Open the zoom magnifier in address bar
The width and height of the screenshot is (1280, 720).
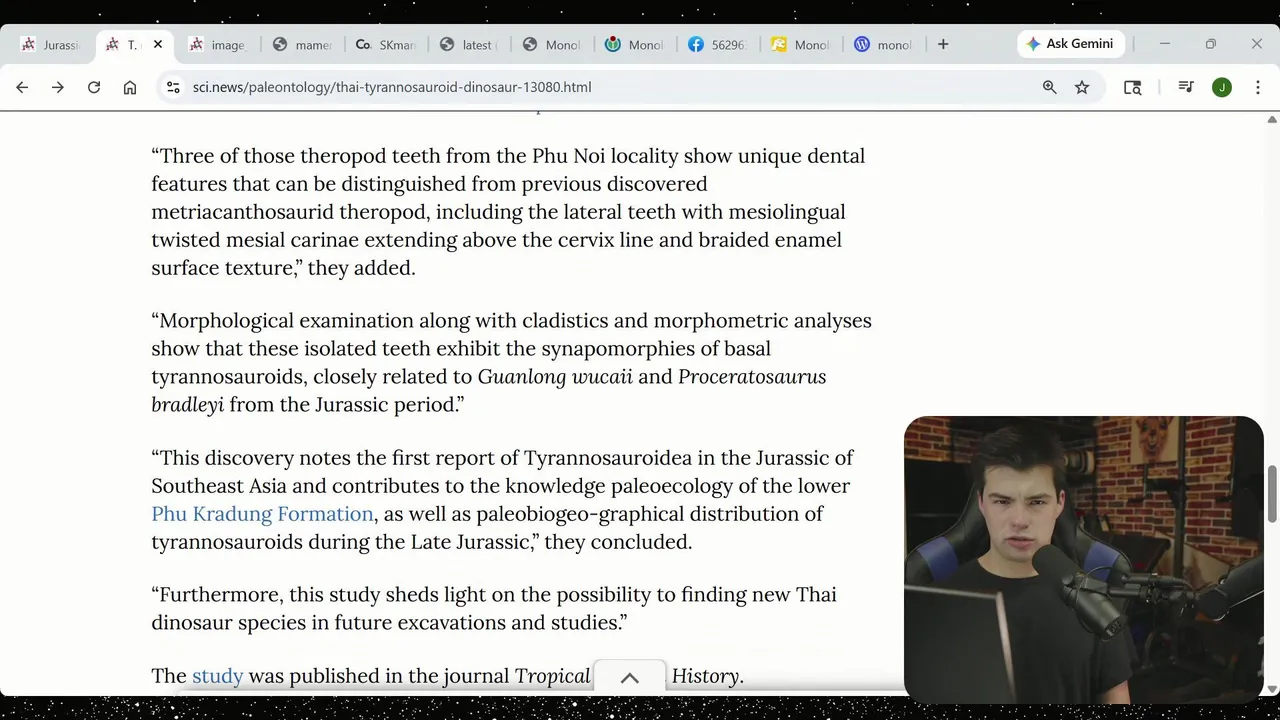(x=1049, y=87)
